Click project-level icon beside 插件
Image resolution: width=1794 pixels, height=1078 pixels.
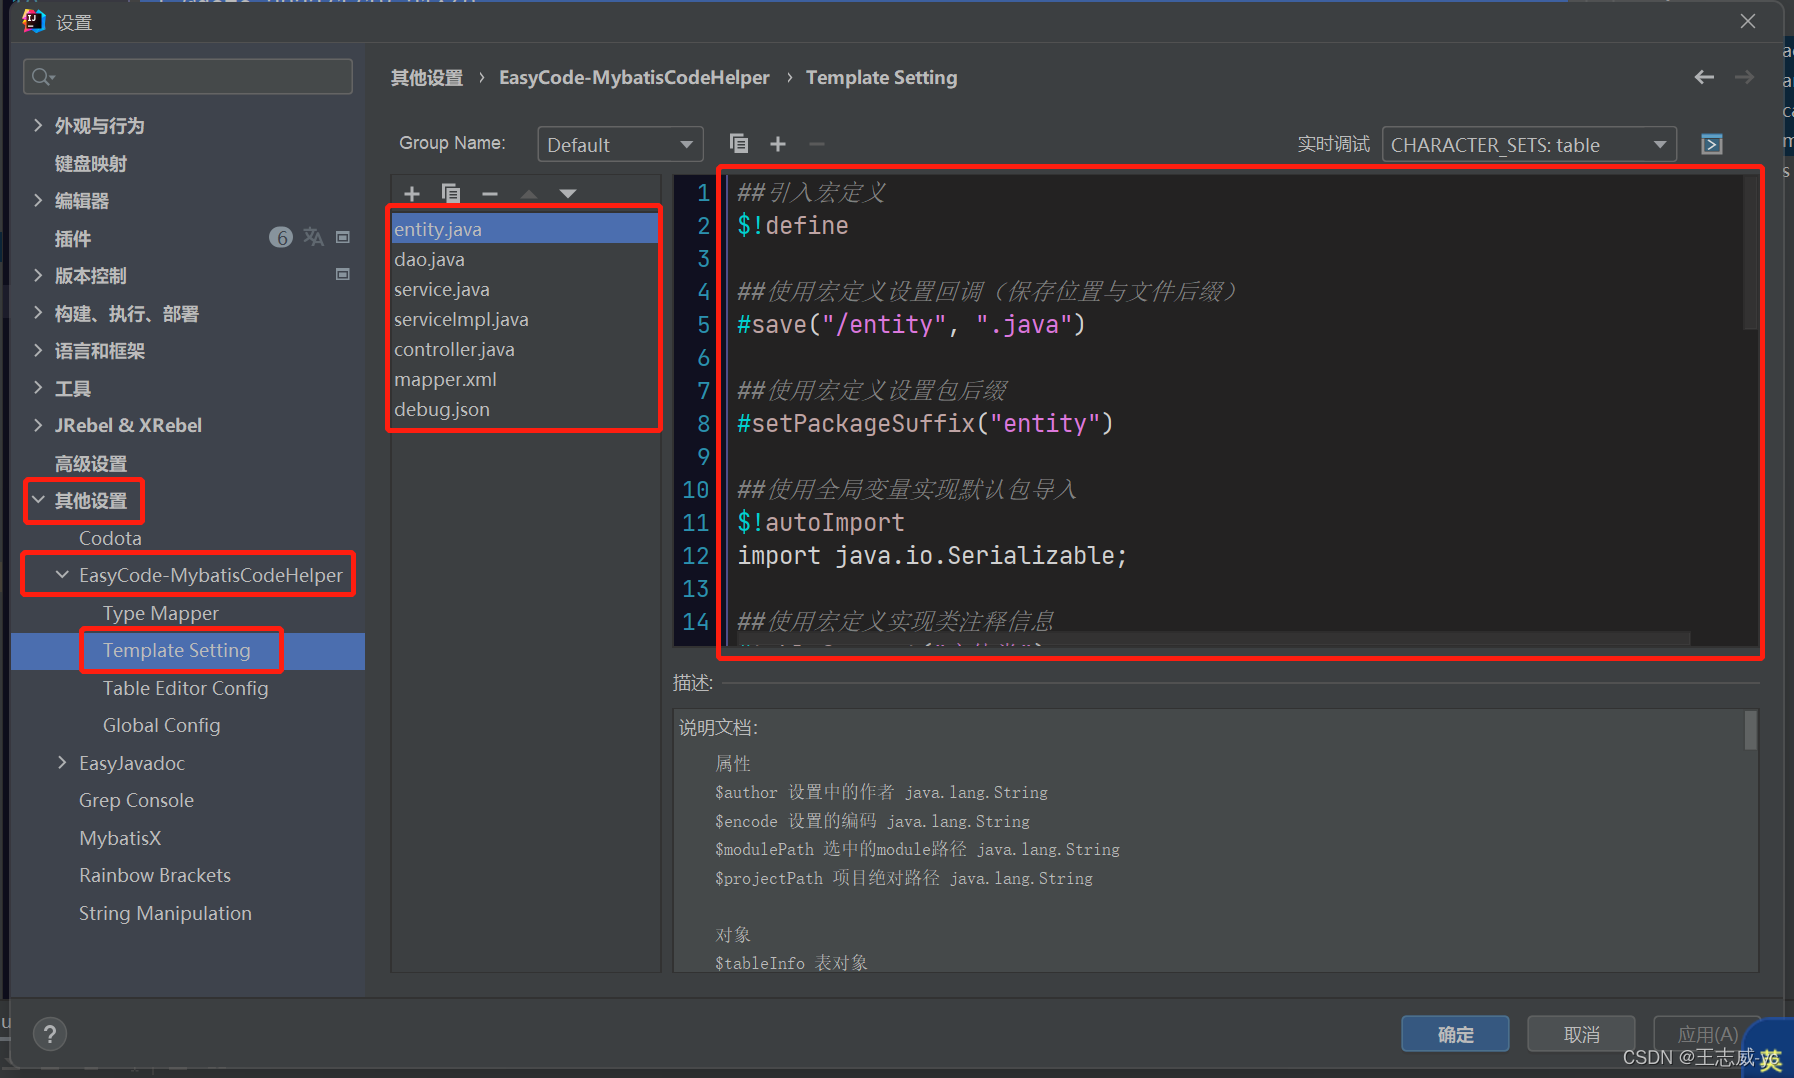343,237
